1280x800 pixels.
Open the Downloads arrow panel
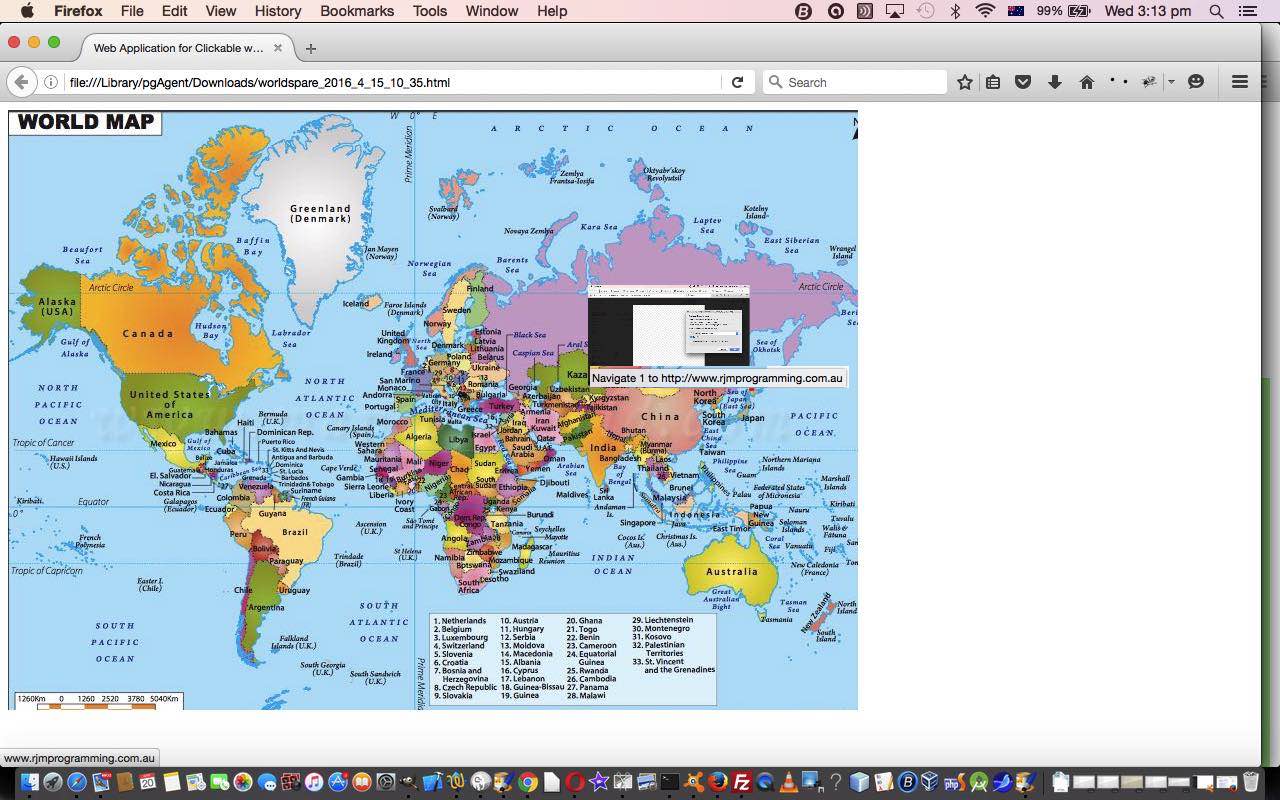[x=1054, y=82]
